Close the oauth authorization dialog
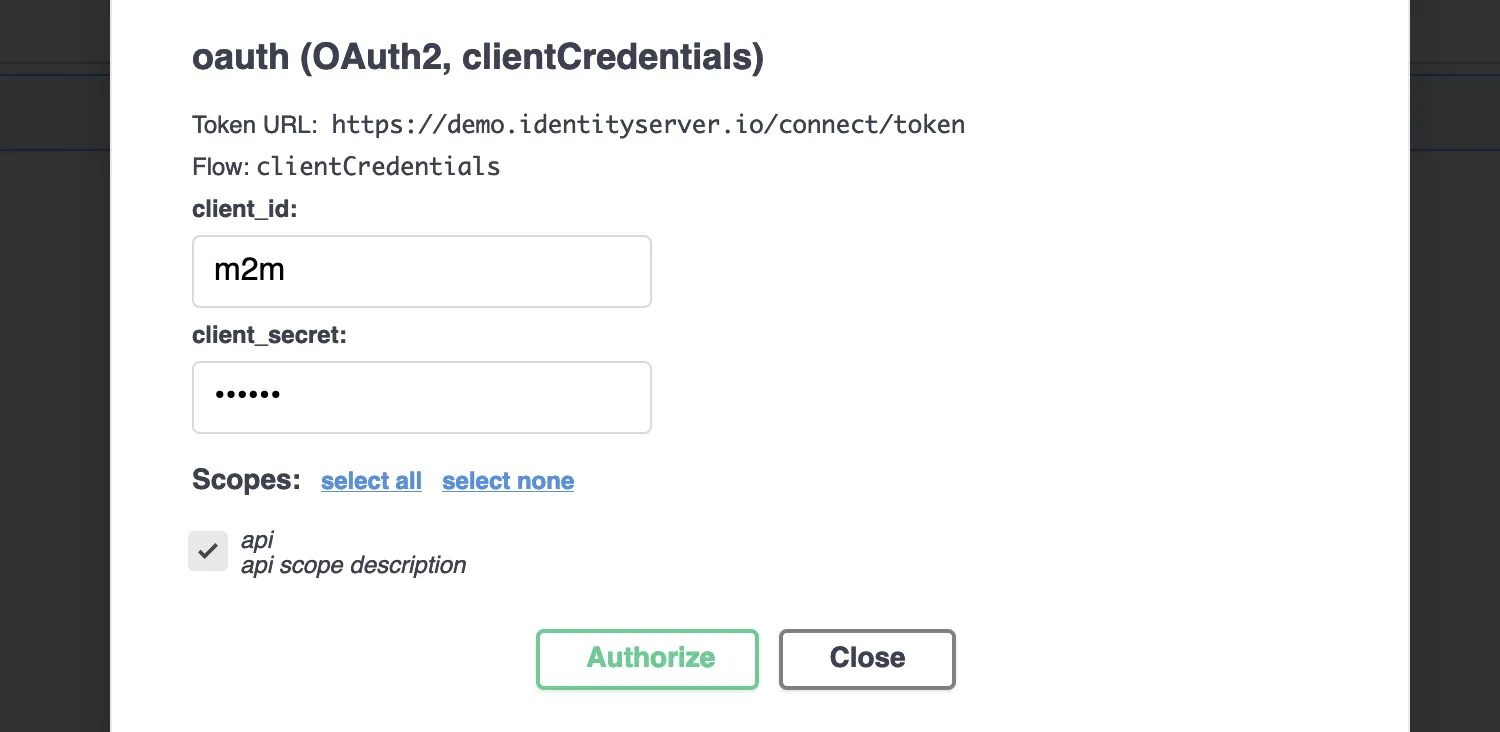The image size is (1500, 732). pyautogui.click(x=867, y=658)
